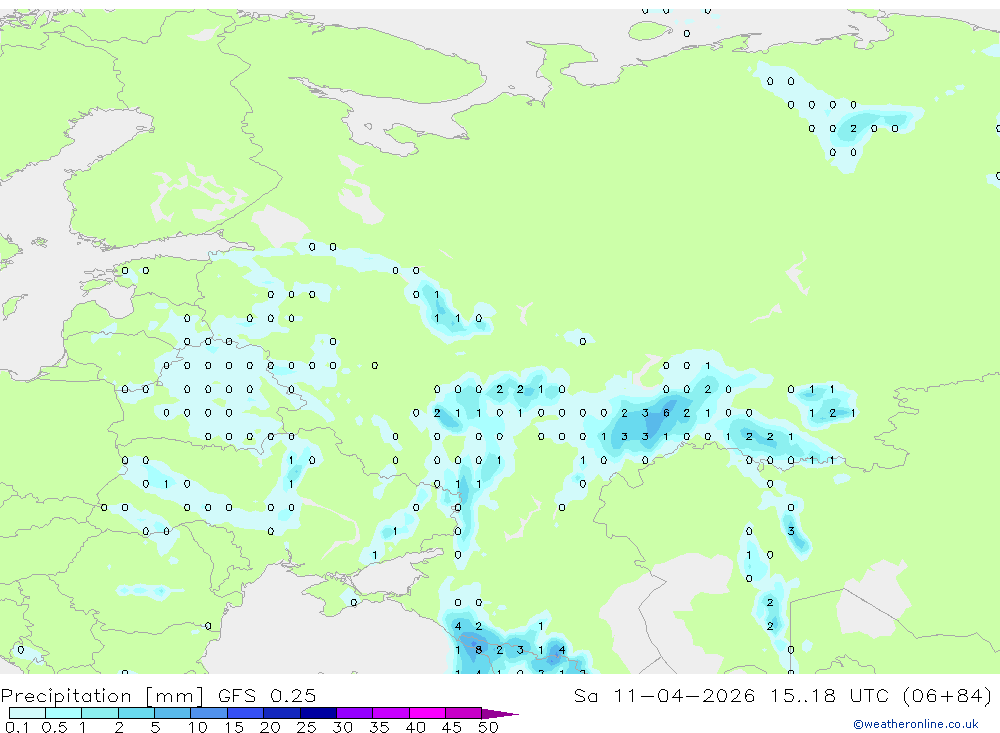Screen dimensions: 1000x733
Task: Pick the 35–40 mm purple legend swatch
Action: click(391, 713)
